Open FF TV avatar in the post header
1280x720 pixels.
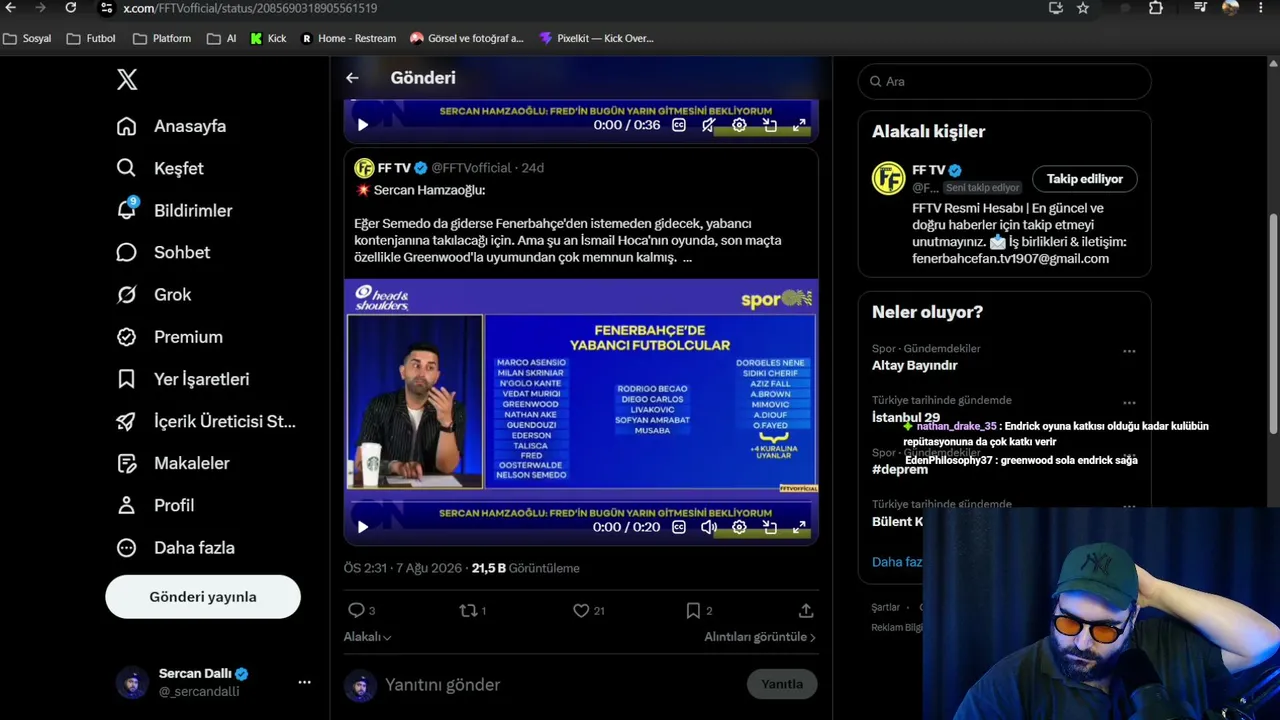click(x=364, y=168)
